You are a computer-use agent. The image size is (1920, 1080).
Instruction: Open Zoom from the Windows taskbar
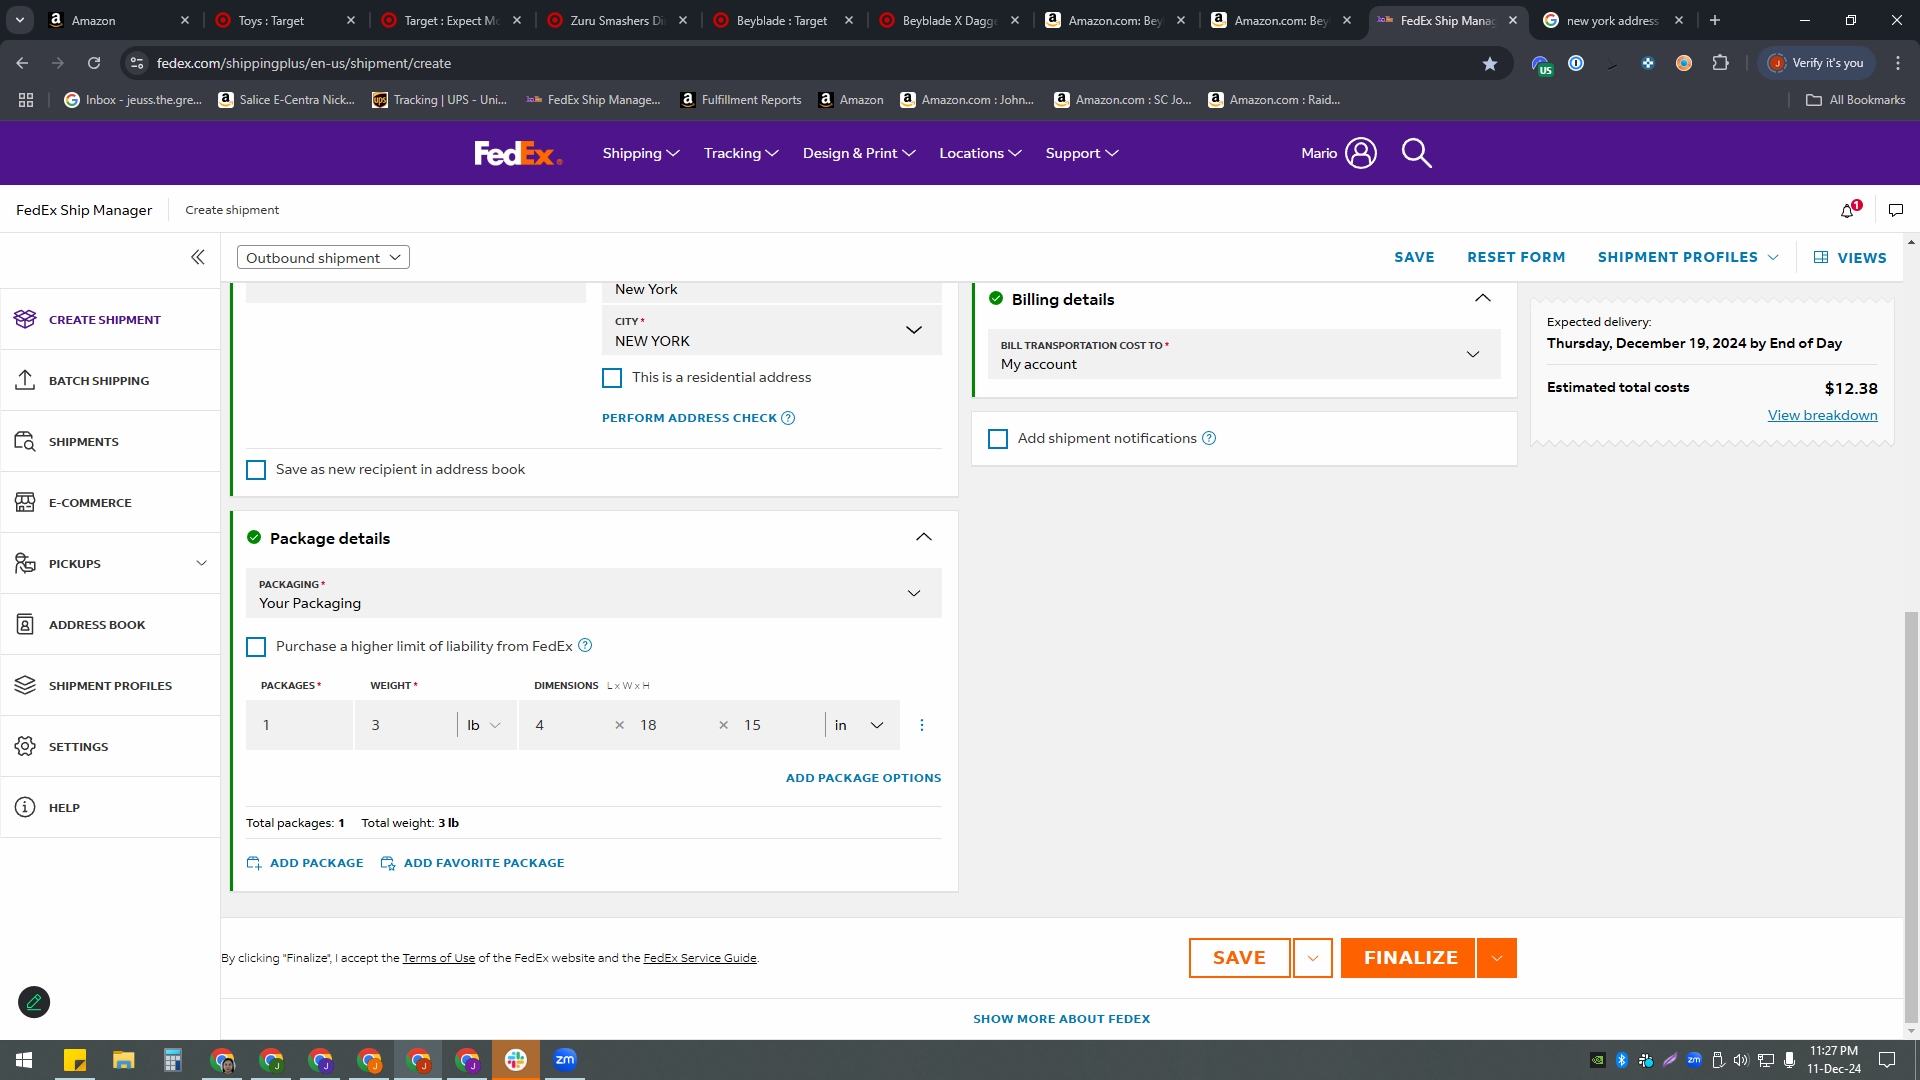[x=565, y=1060]
